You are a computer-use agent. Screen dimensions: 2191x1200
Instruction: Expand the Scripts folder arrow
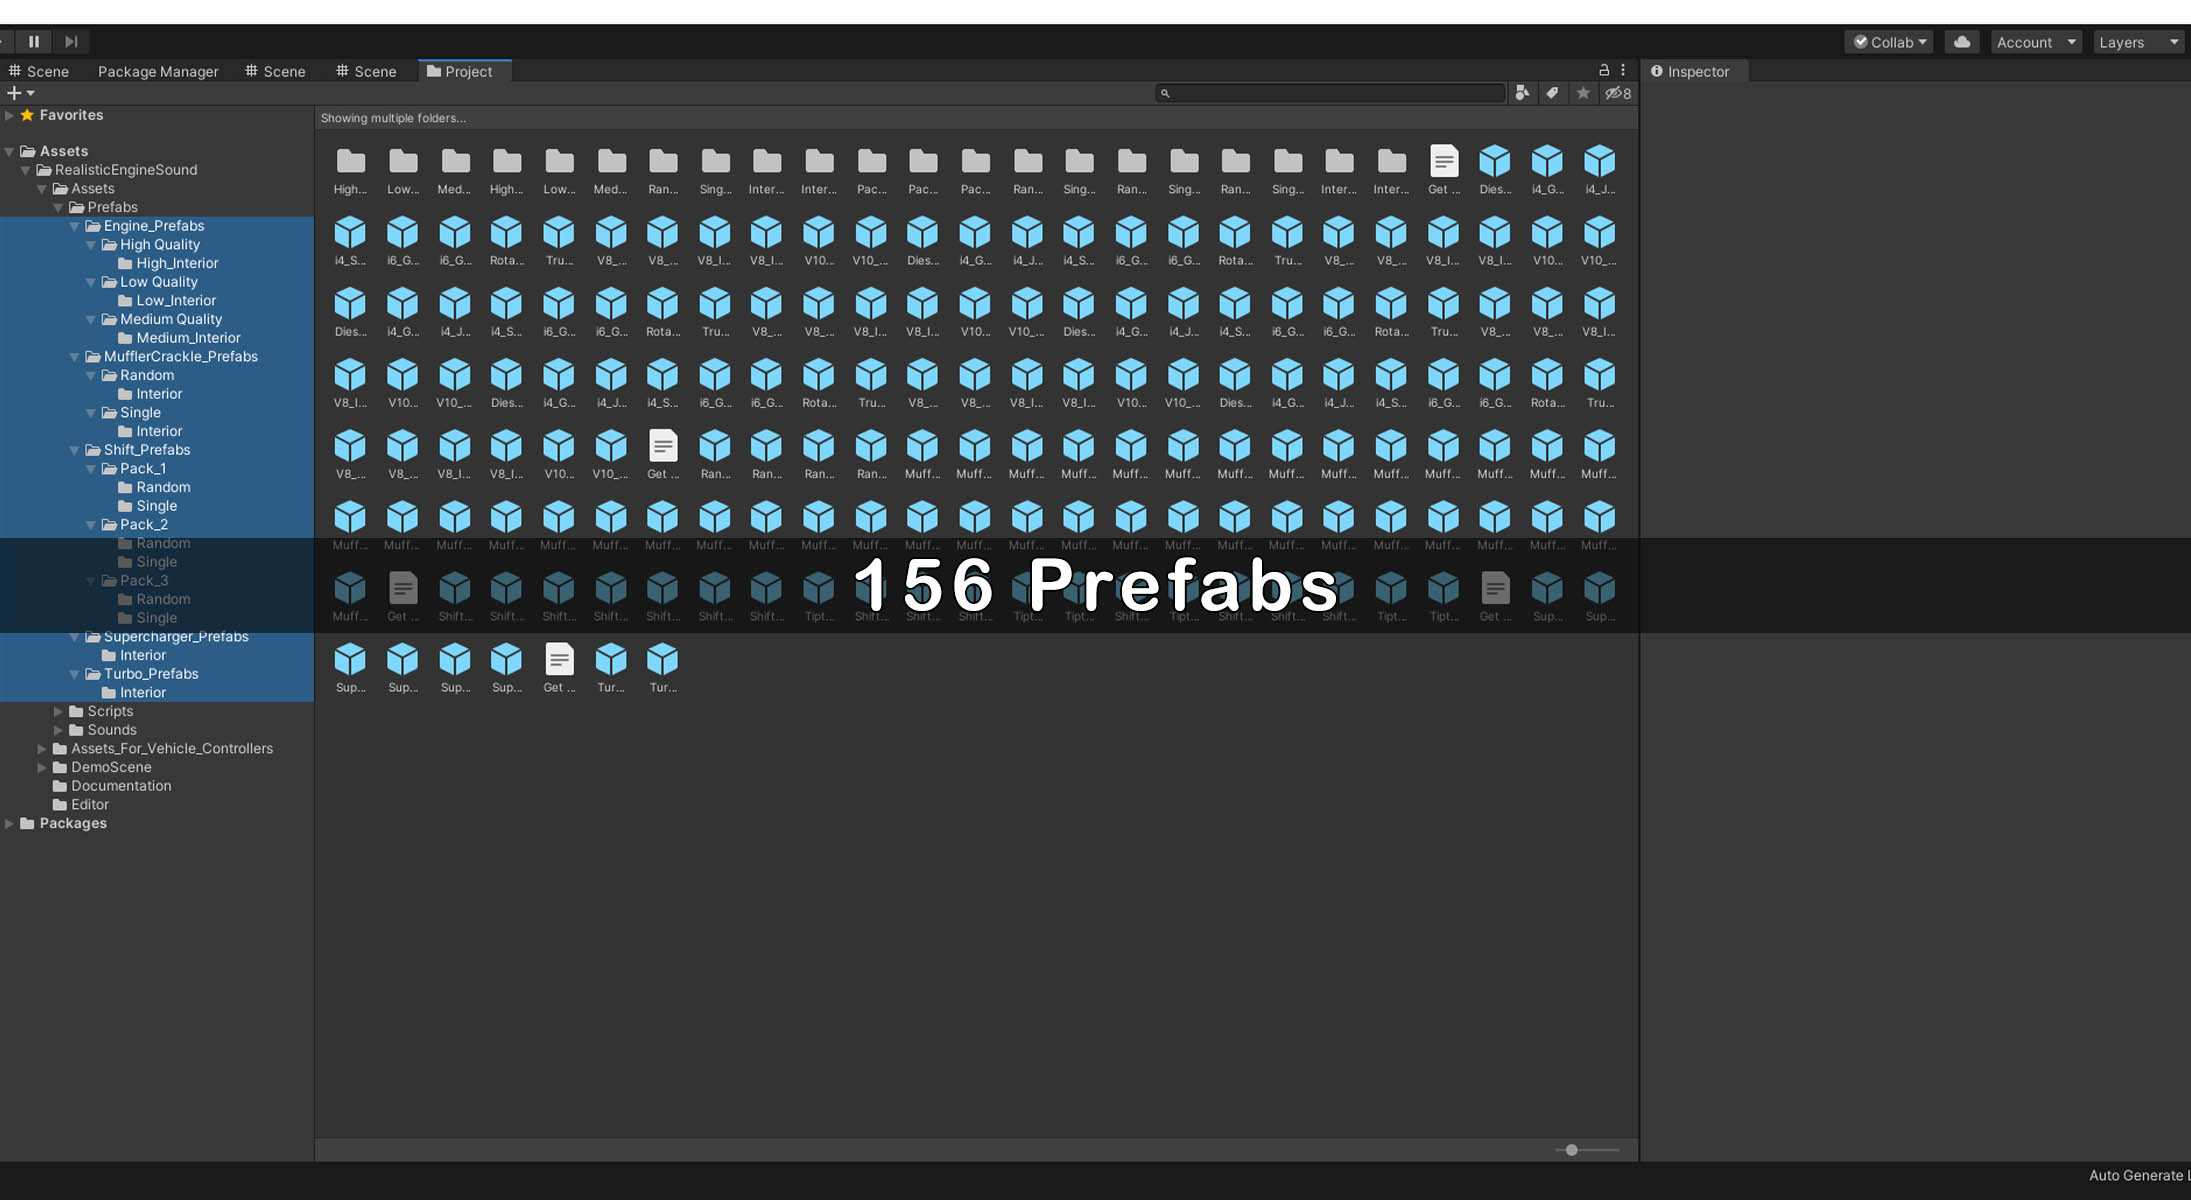click(58, 711)
